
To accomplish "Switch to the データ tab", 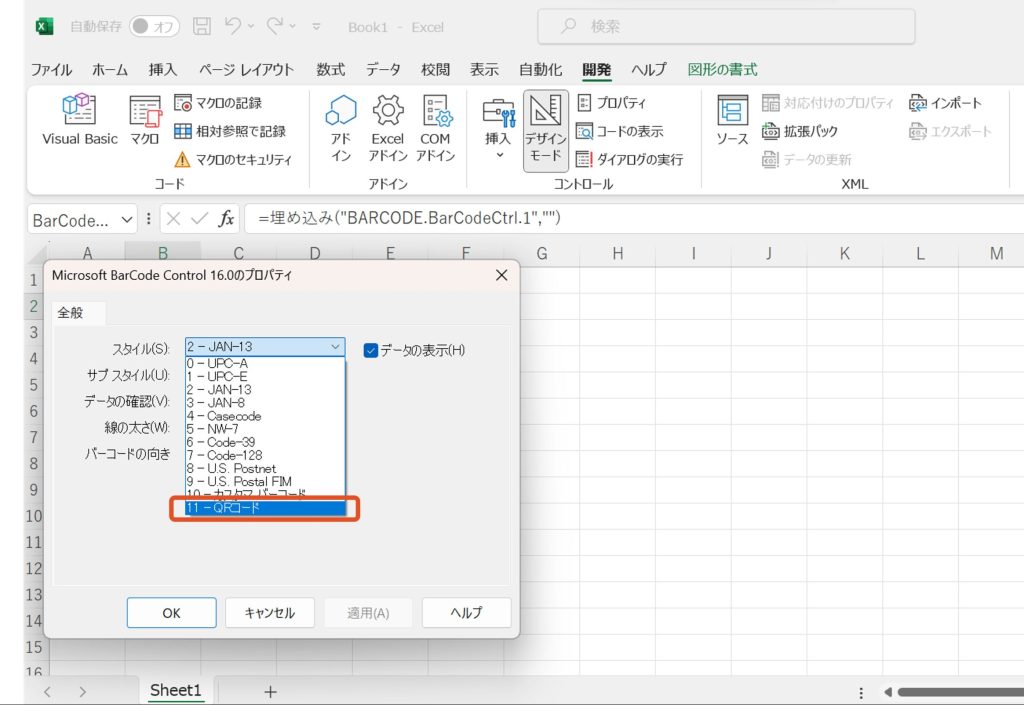I will coord(383,69).
